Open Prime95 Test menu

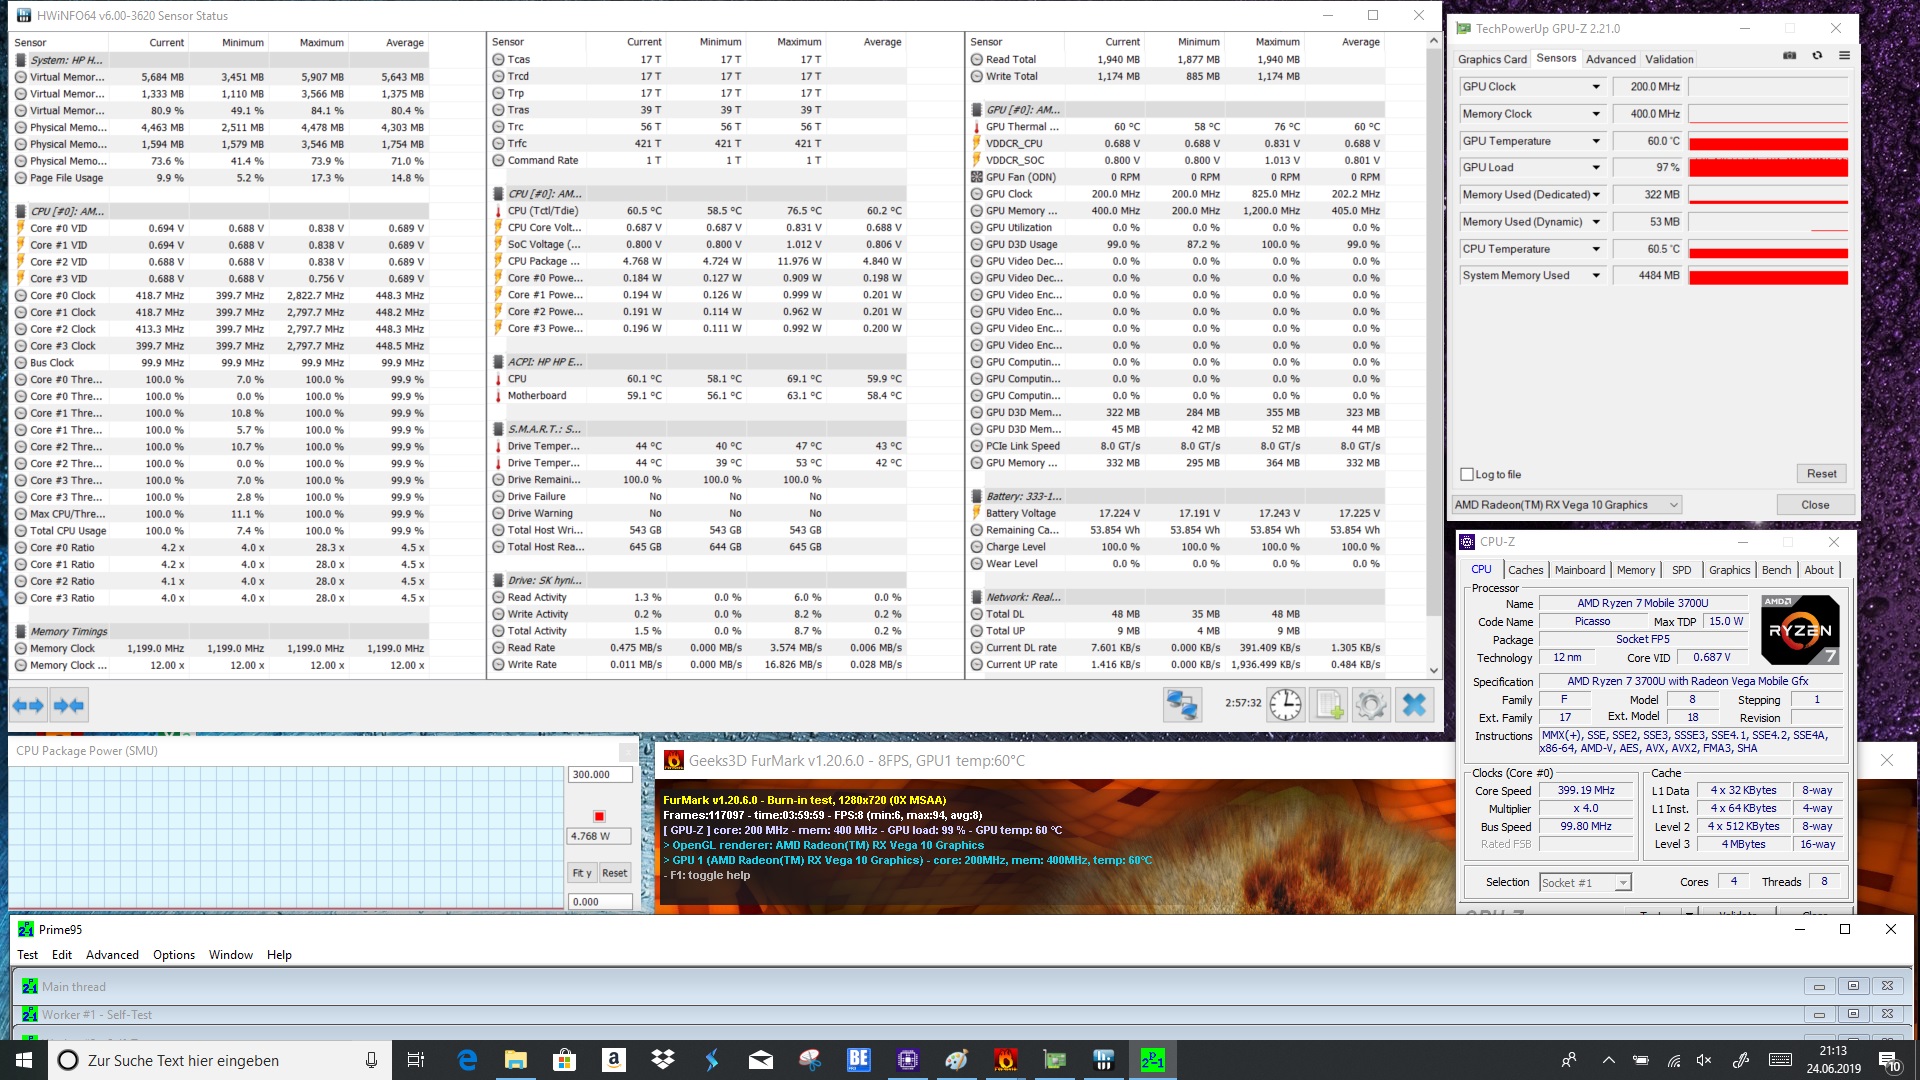click(x=28, y=955)
